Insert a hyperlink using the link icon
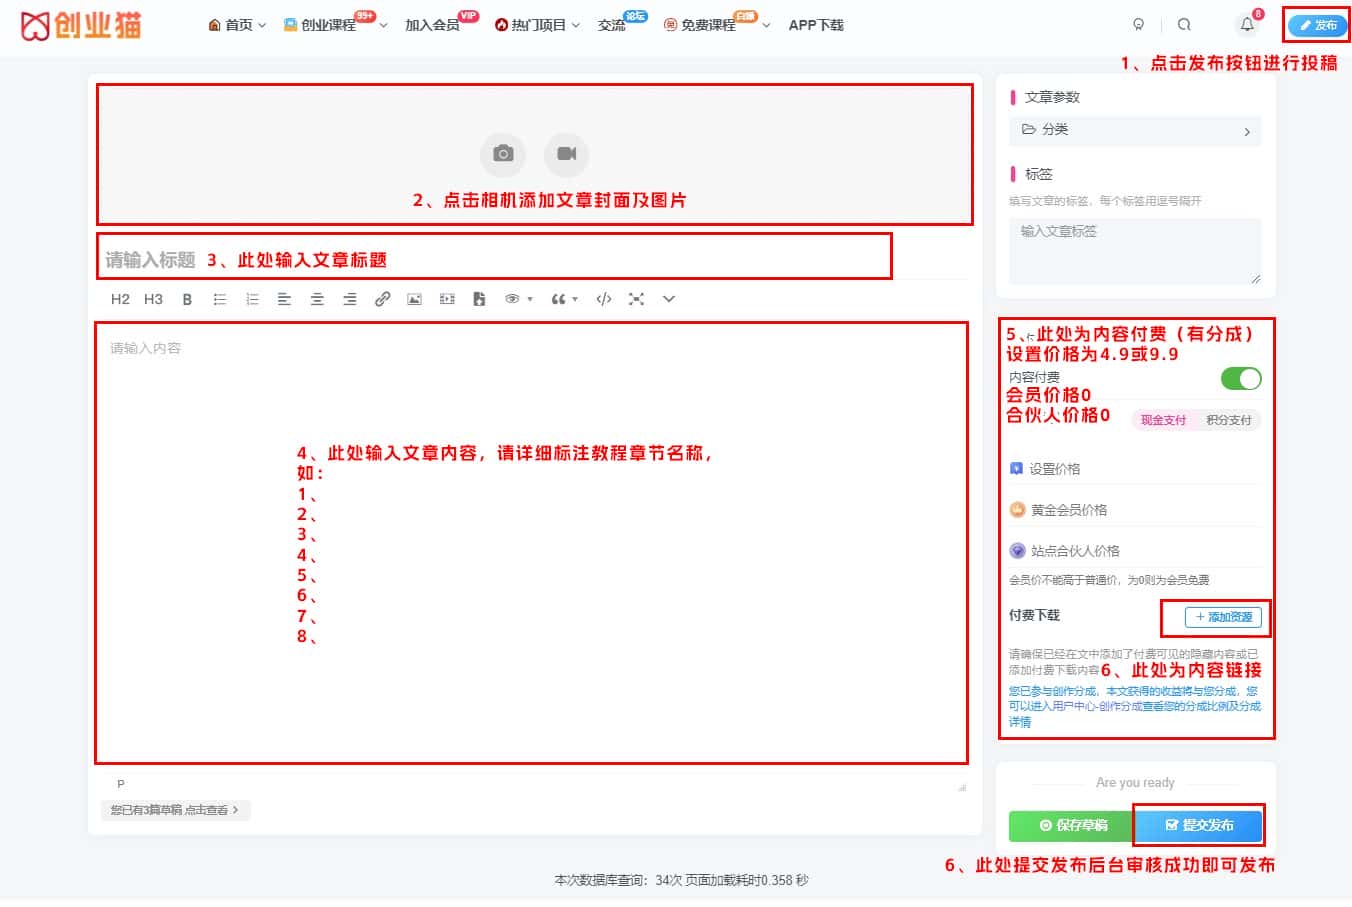The height and width of the screenshot is (907, 1352). [383, 298]
